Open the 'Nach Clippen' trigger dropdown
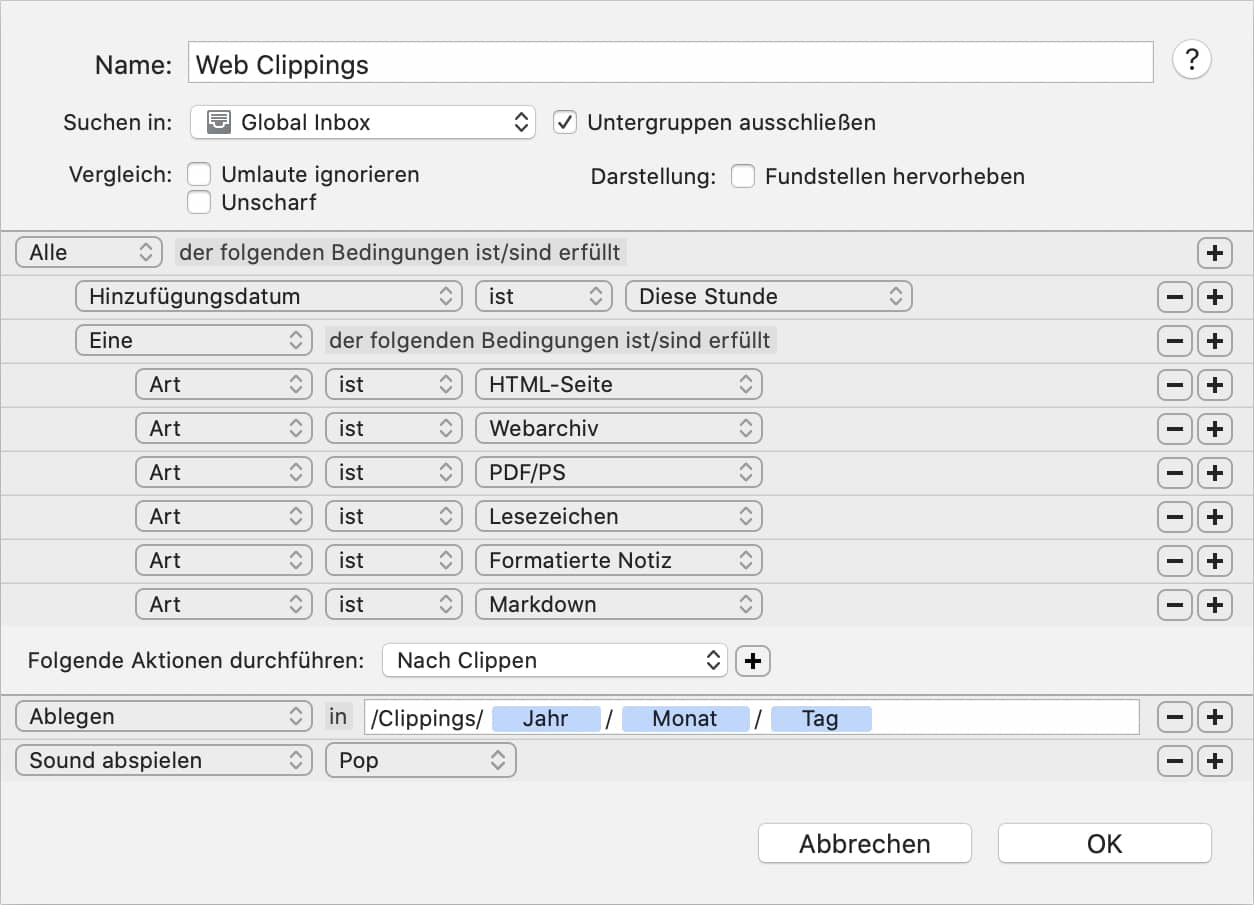 (x=555, y=661)
